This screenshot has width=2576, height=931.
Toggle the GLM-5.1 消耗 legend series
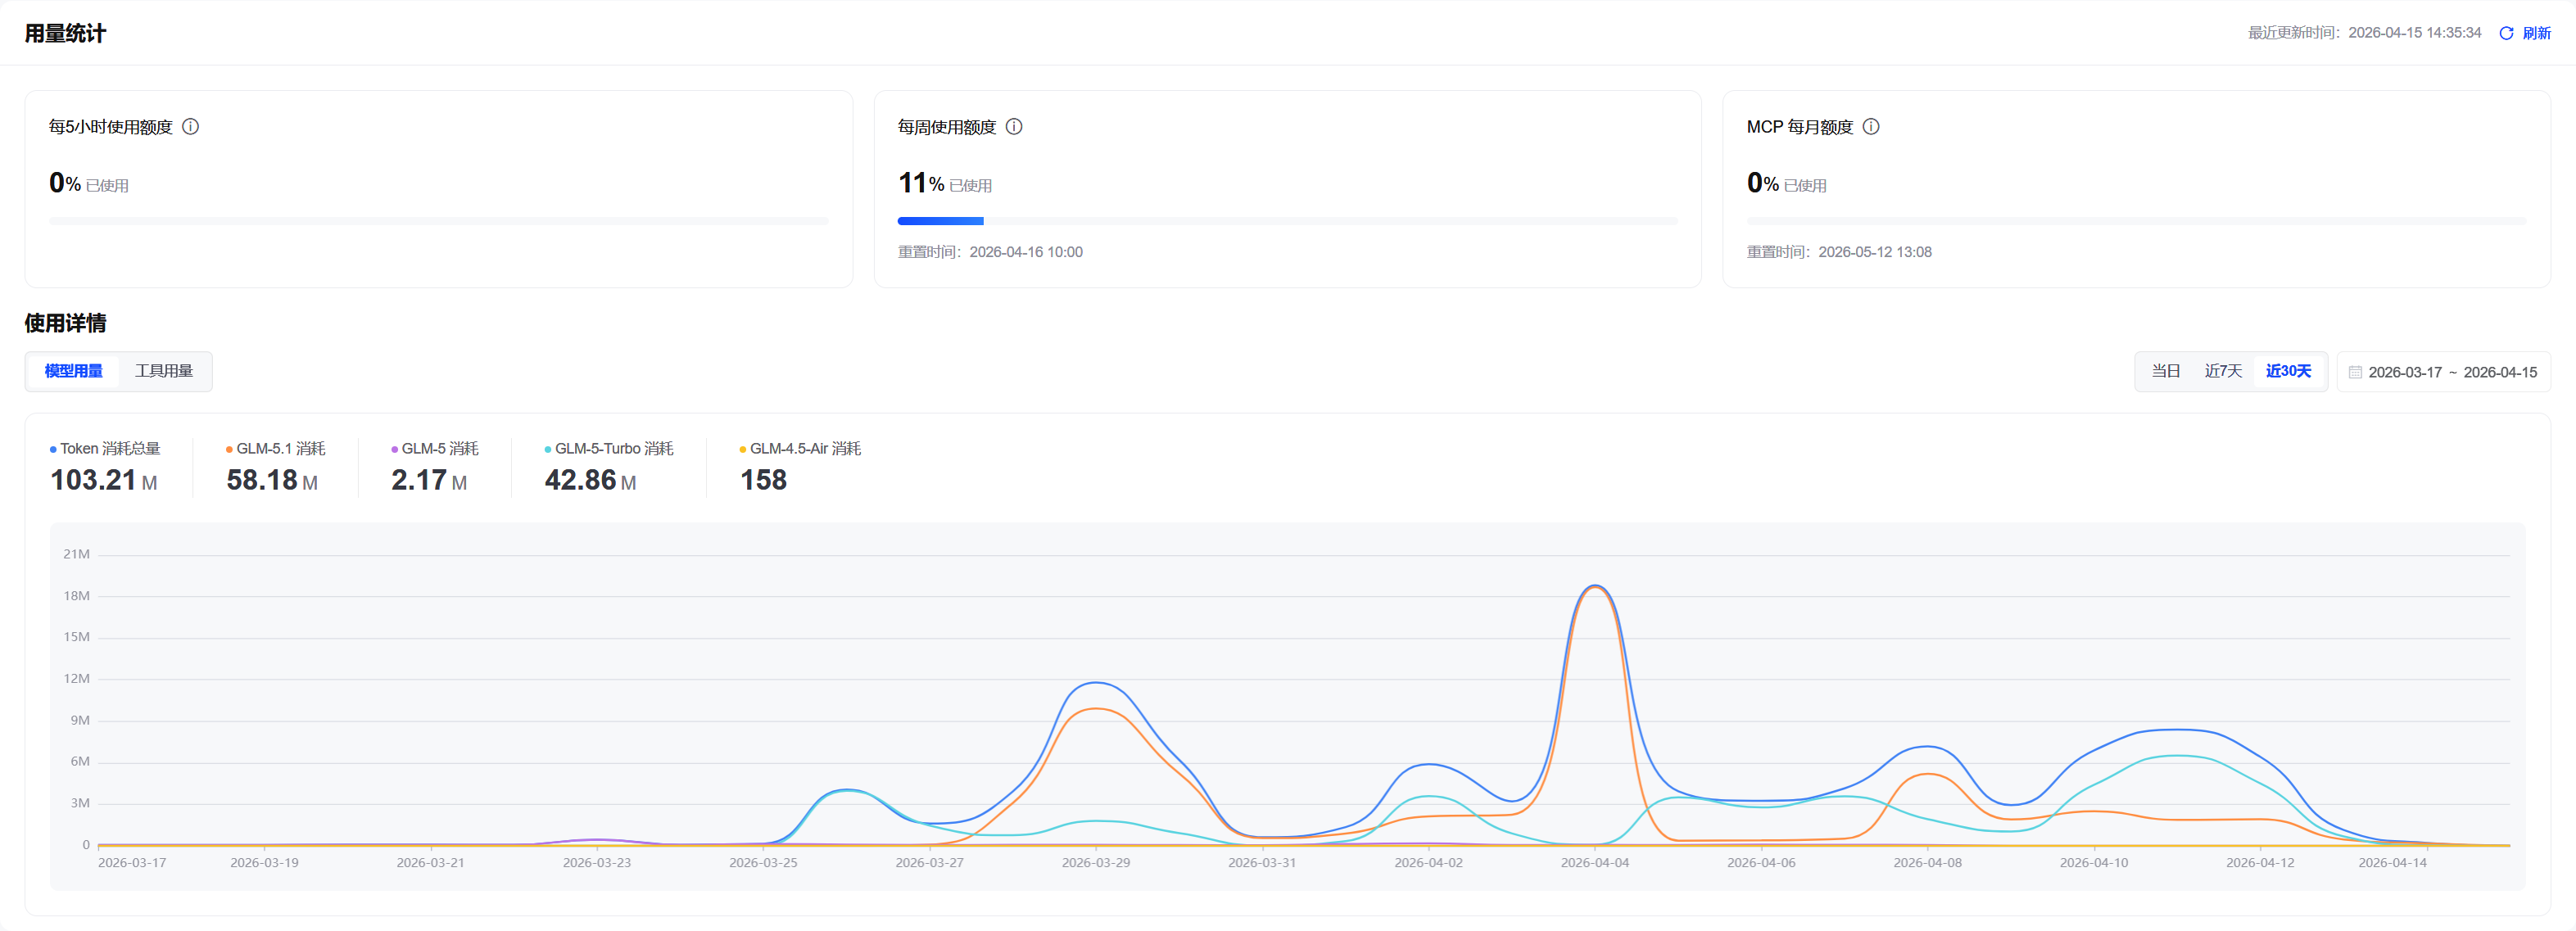point(276,449)
